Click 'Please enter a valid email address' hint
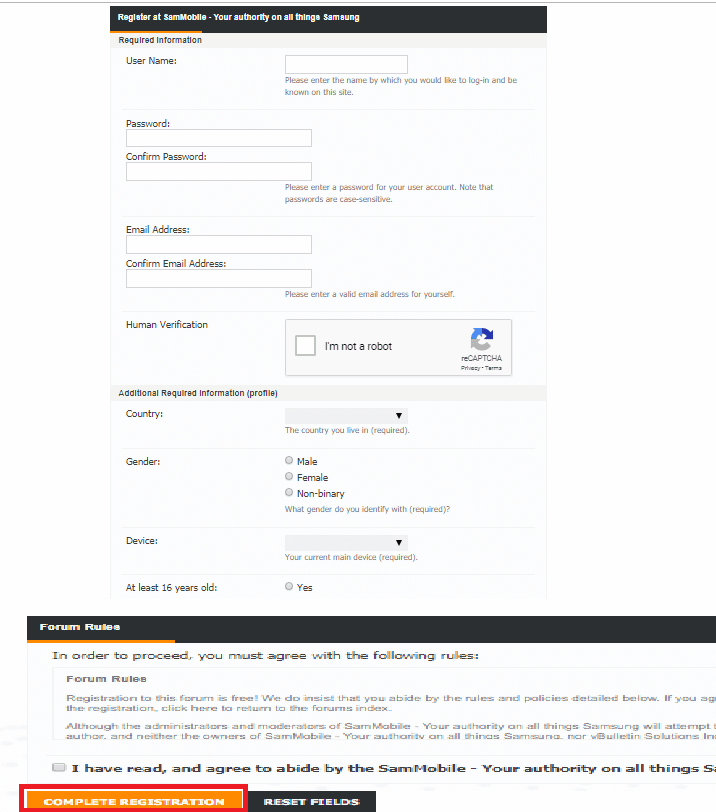This screenshot has width=716, height=812. (370, 294)
